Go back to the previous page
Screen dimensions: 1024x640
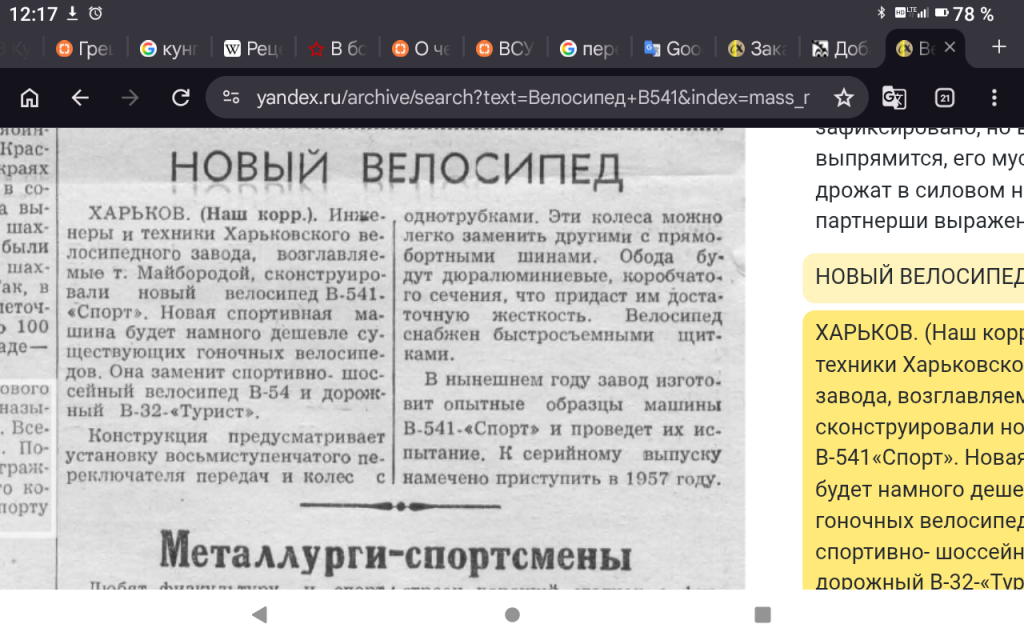(80, 97)
